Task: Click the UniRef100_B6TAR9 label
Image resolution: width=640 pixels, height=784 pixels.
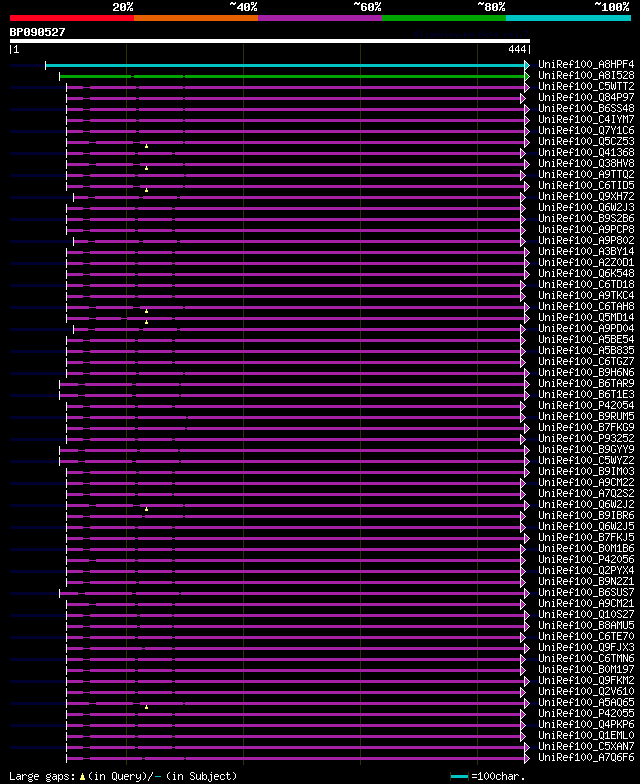Action: tap(586, 384)
